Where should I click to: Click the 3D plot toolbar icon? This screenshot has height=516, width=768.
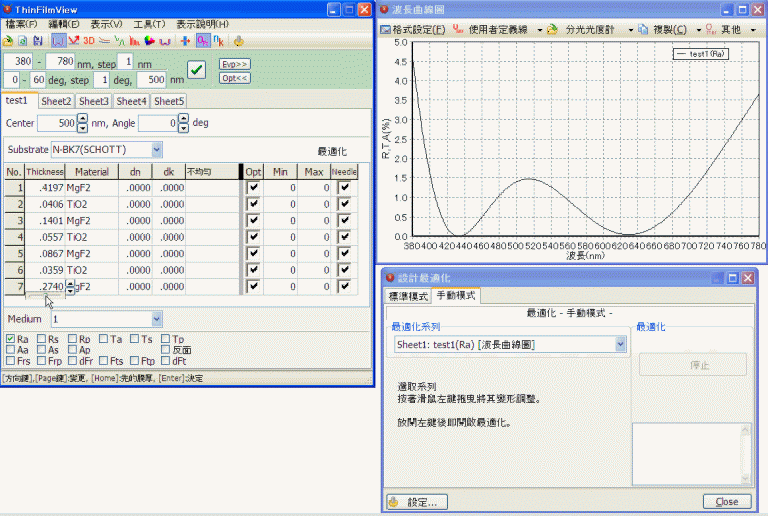(x=89, y=41)
